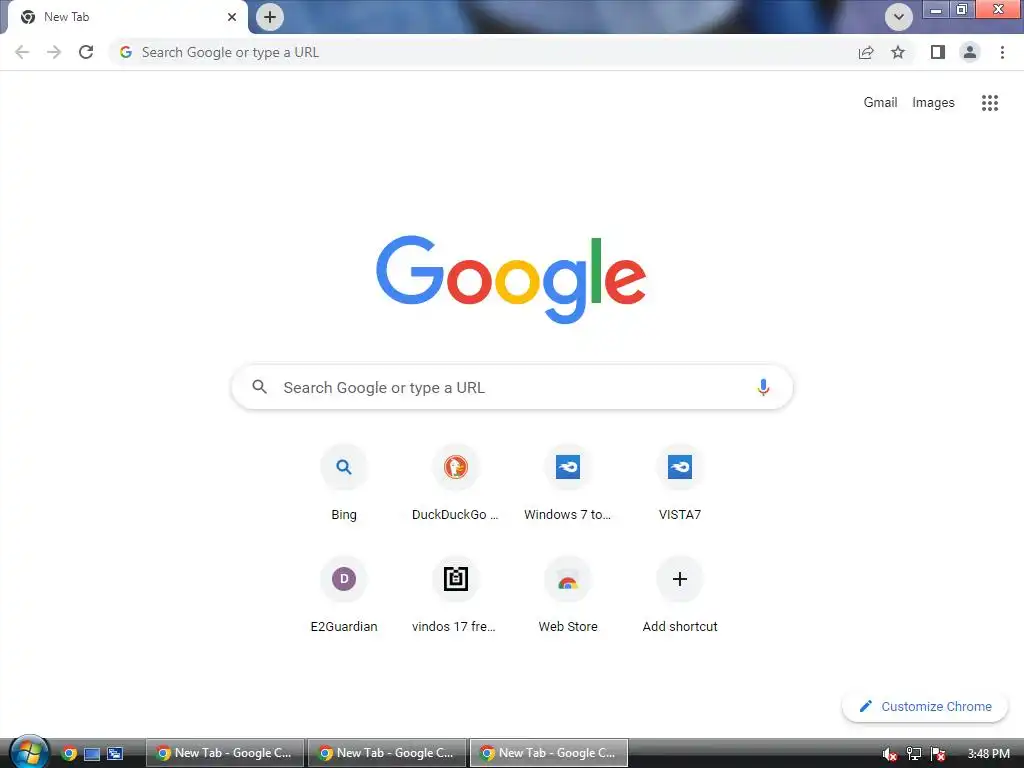Screen dimensions: 1024x768
Task: Launch Chrome from quick launch bar
Action: coord(69,754)
